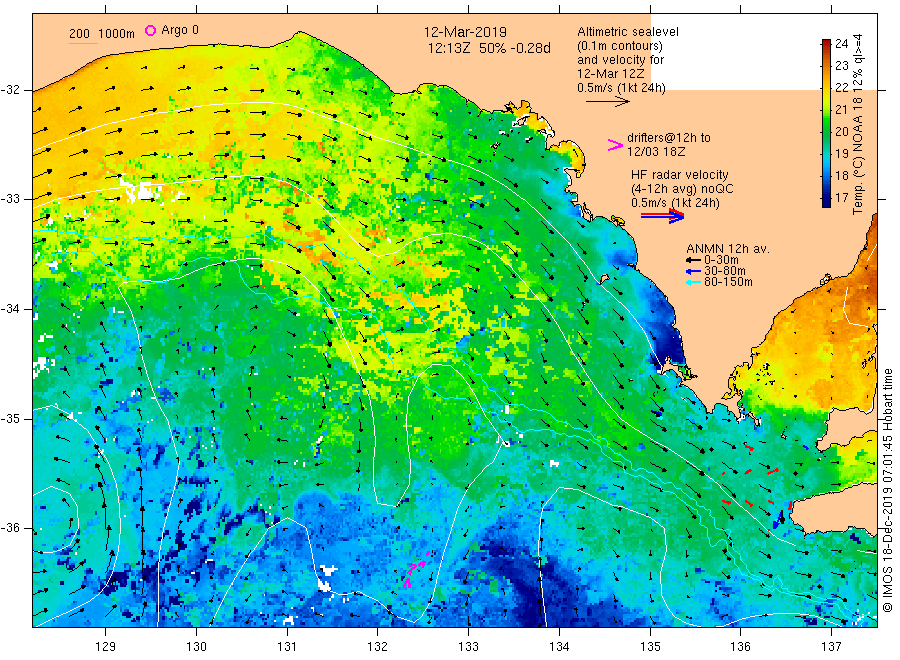Click the '12:13Z 50% -0.28d' text

488,48
